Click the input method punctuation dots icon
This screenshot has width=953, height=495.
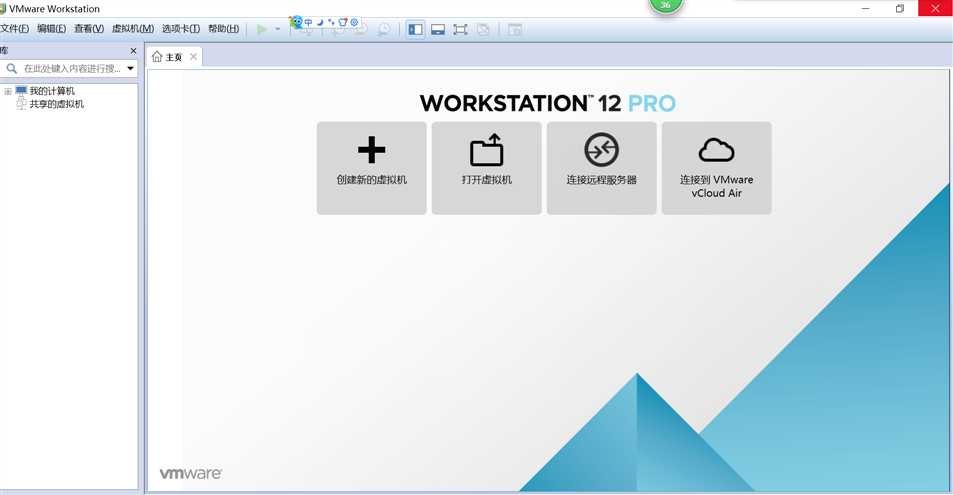coord(331,22)
